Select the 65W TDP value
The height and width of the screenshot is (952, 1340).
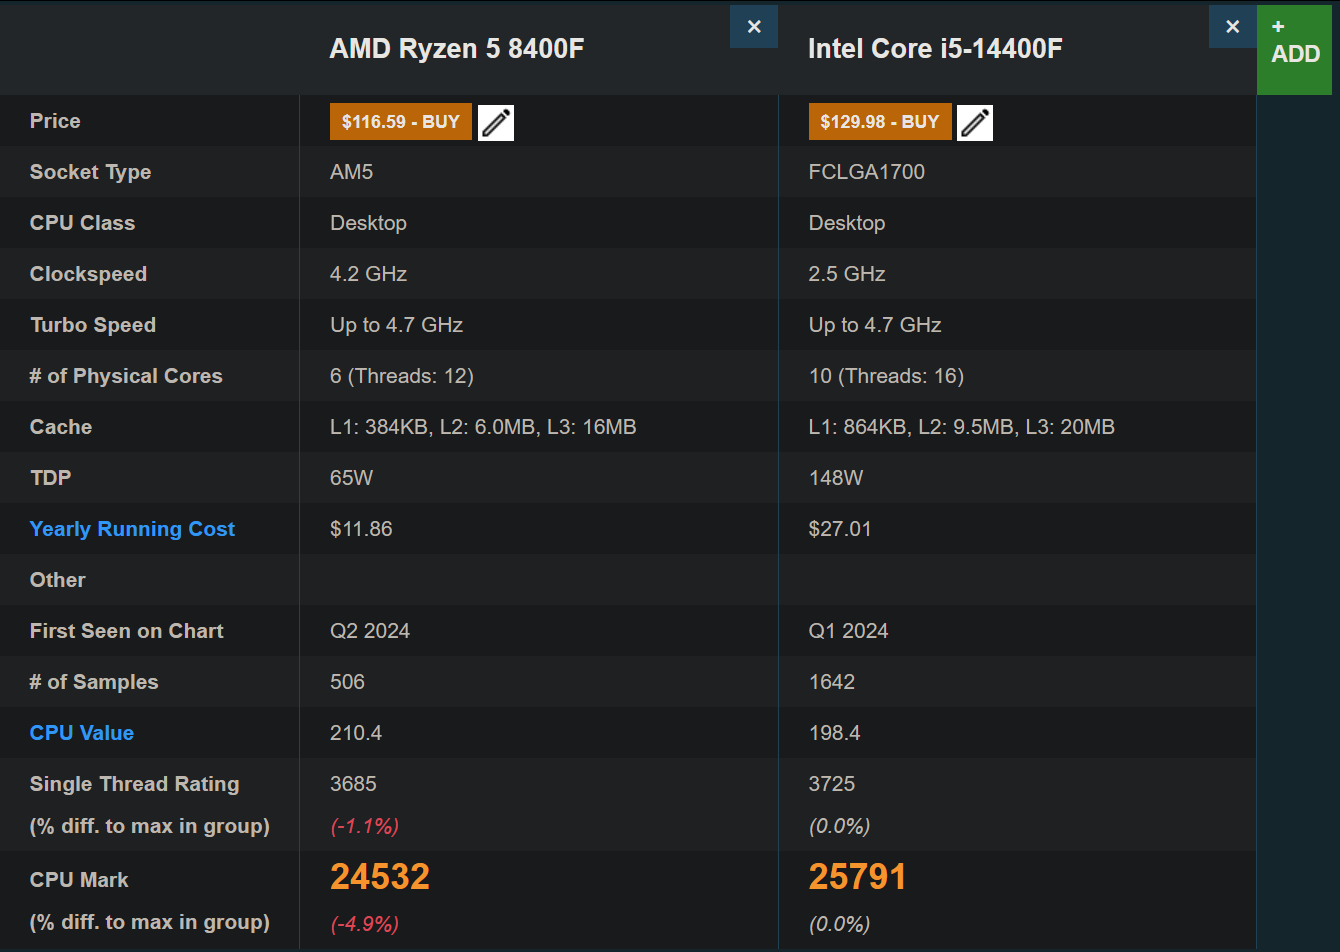click(352, 478)
